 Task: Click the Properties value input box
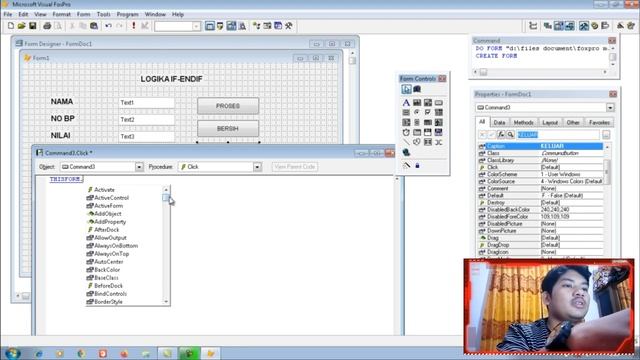click(x=558, y=135)
